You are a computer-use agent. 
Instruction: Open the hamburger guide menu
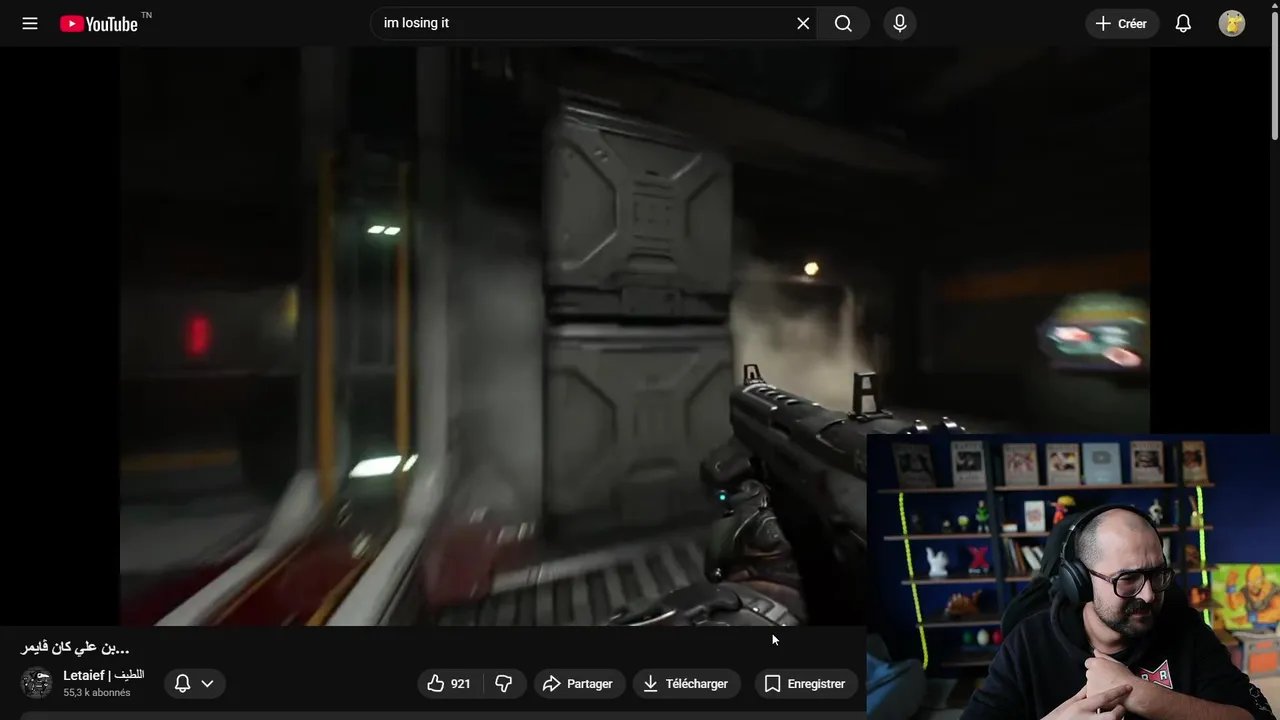30,23
